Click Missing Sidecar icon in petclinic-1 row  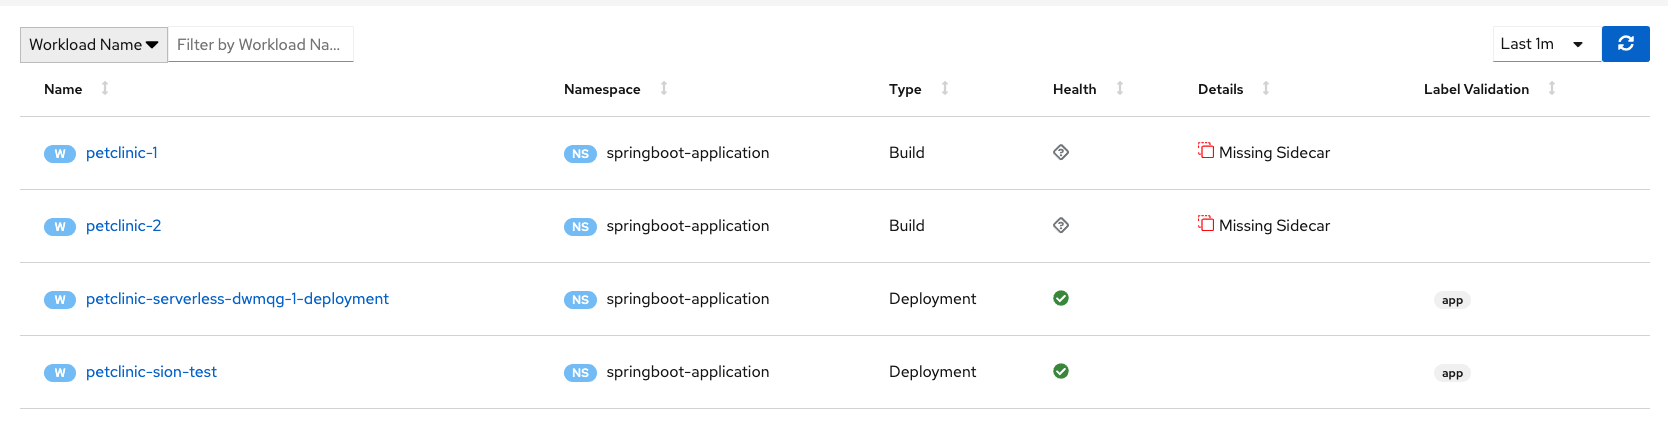pyautogui.click(x=1206, y=151)
